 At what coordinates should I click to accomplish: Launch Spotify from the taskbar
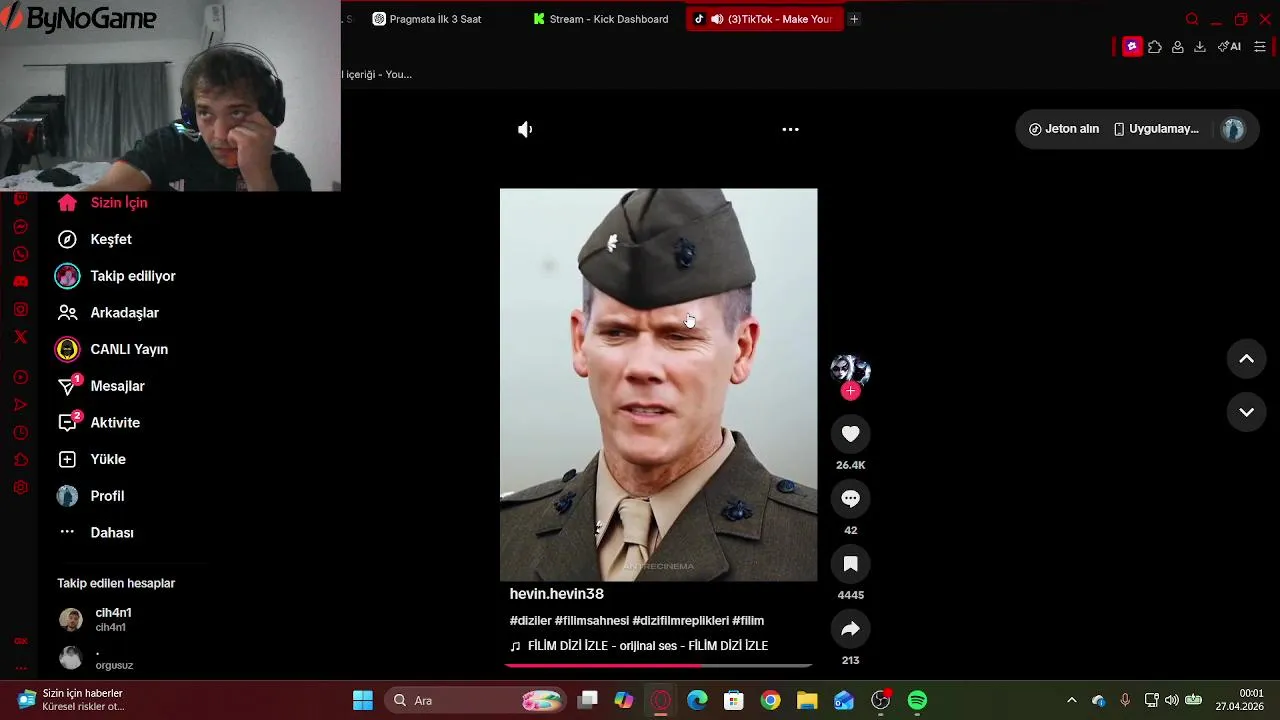click(x=917, y=700)
